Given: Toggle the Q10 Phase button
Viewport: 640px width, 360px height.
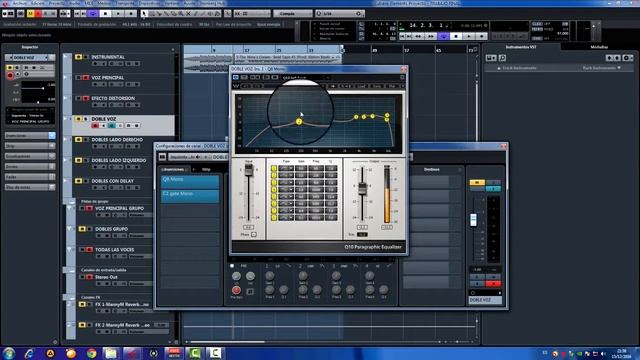Looking at the screenshot, I should click(x=253, y=235).
